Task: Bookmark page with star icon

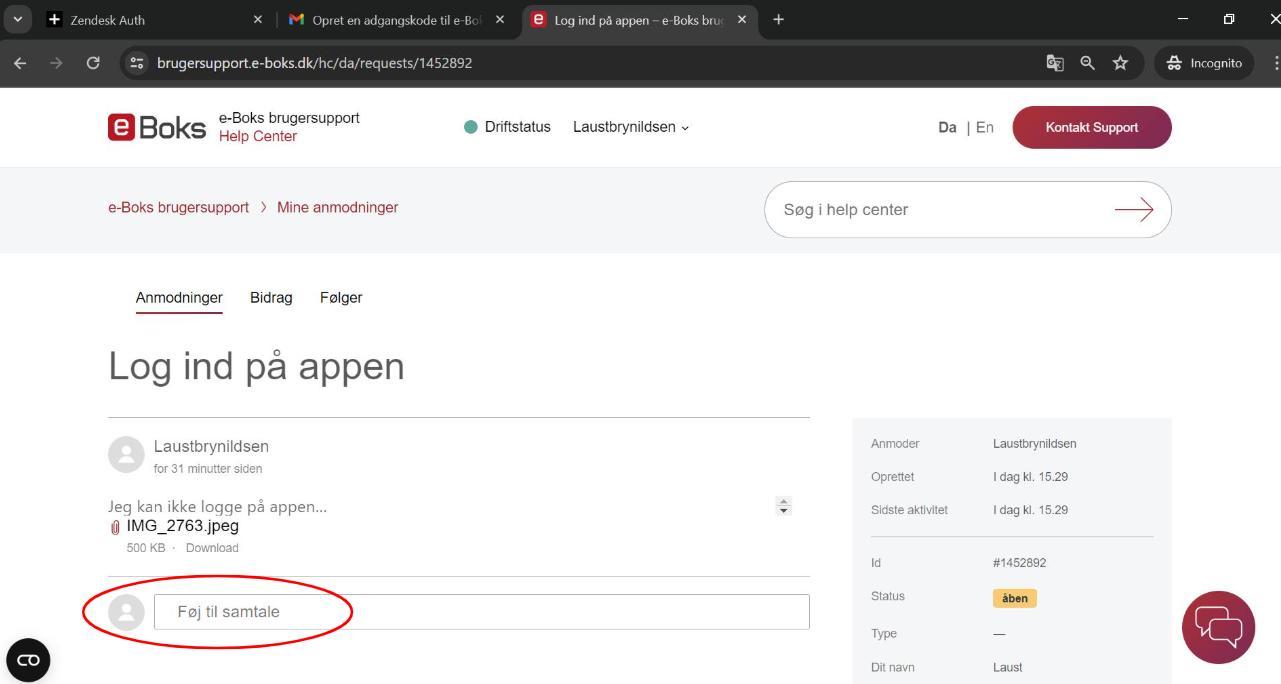Action: click(x=1121, y=63)
